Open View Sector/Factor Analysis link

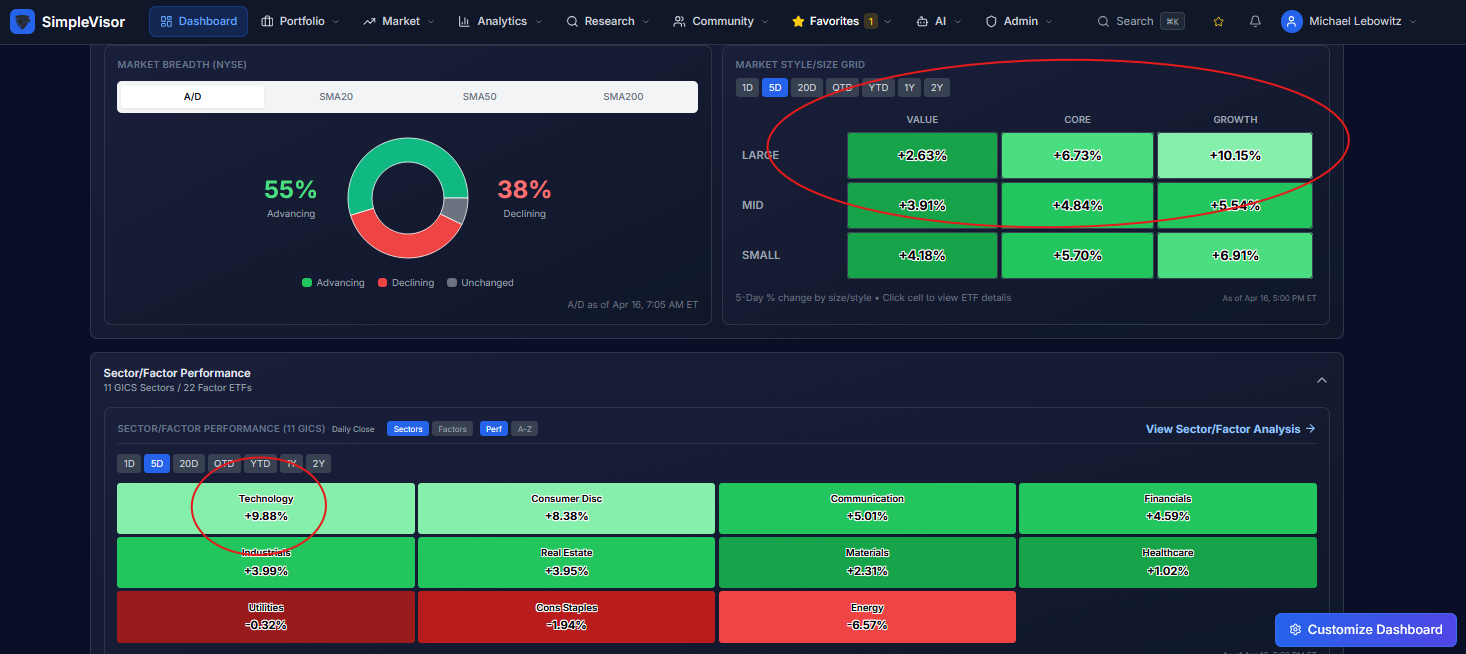(1230, 429)
